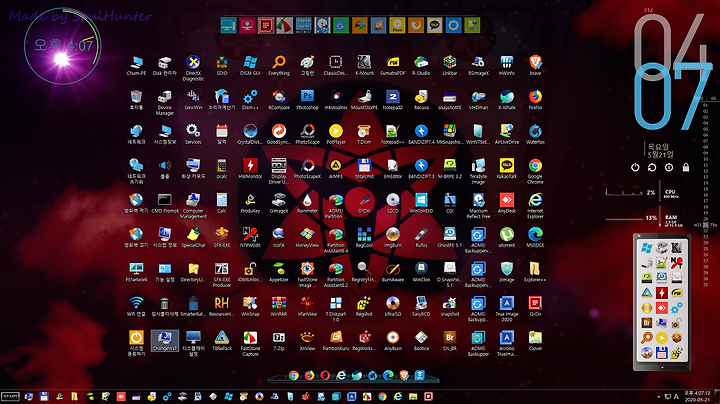Open BANDIZIP7.4 desktop icon
The height and width of the screenshot is (404, 720).
(x=421, y=134)
